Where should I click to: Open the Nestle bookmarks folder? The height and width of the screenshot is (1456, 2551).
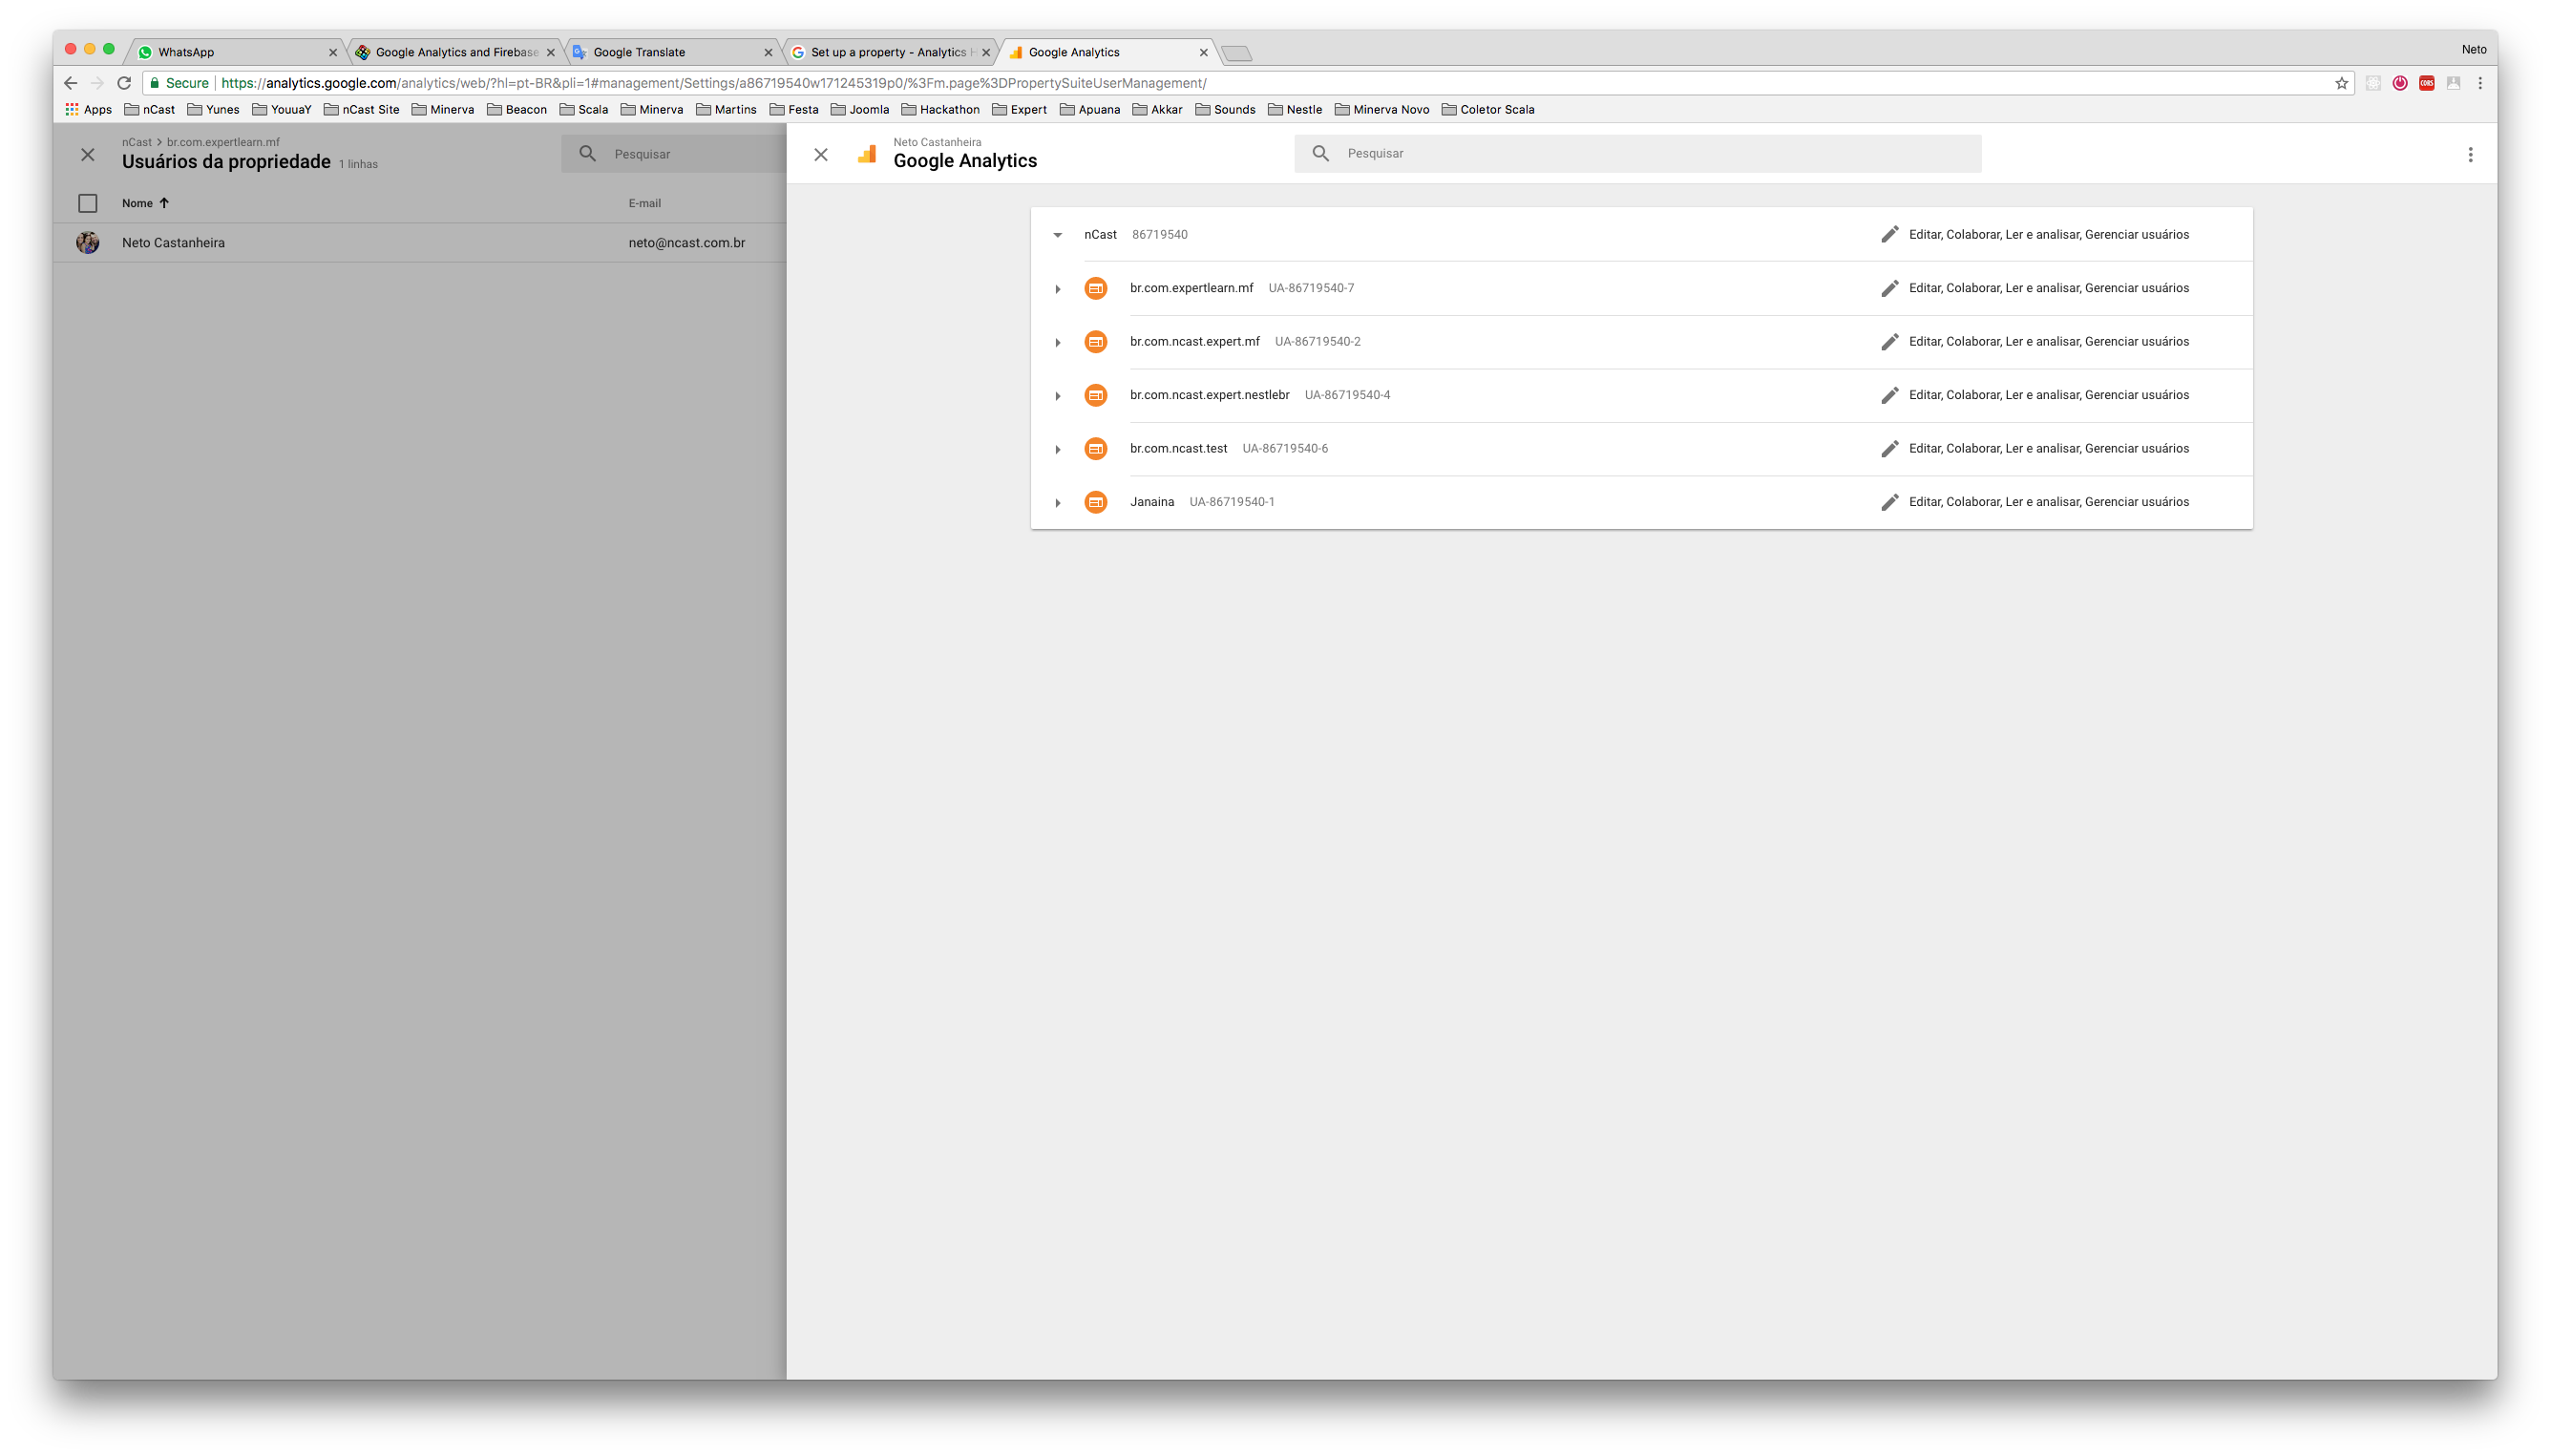tap(1294, 109)
